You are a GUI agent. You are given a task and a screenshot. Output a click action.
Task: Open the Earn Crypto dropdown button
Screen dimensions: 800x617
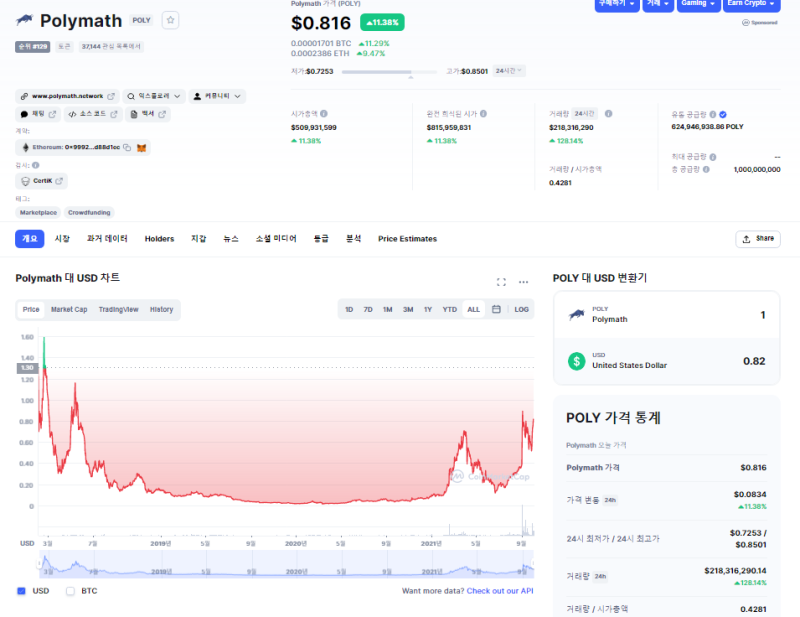point(752,4)
